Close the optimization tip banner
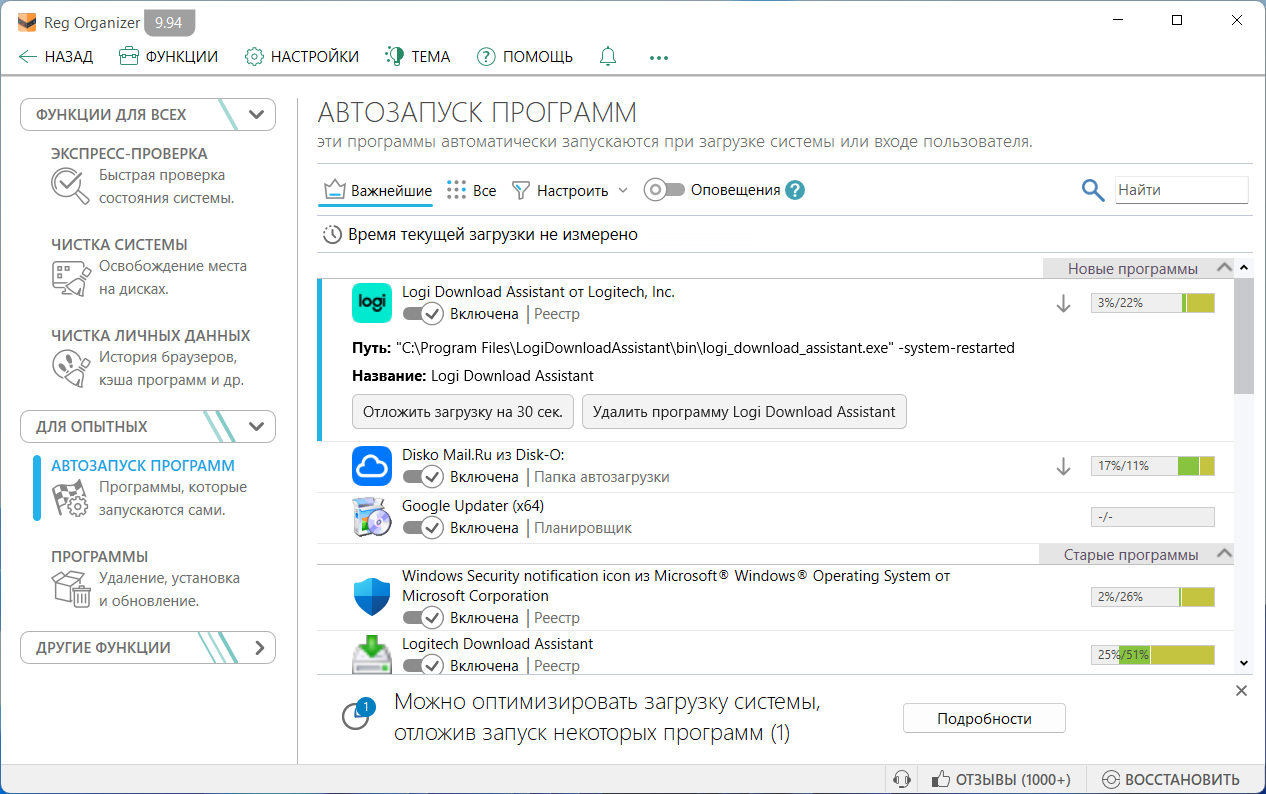The image size is (1266, 794). coord(1241,690)
